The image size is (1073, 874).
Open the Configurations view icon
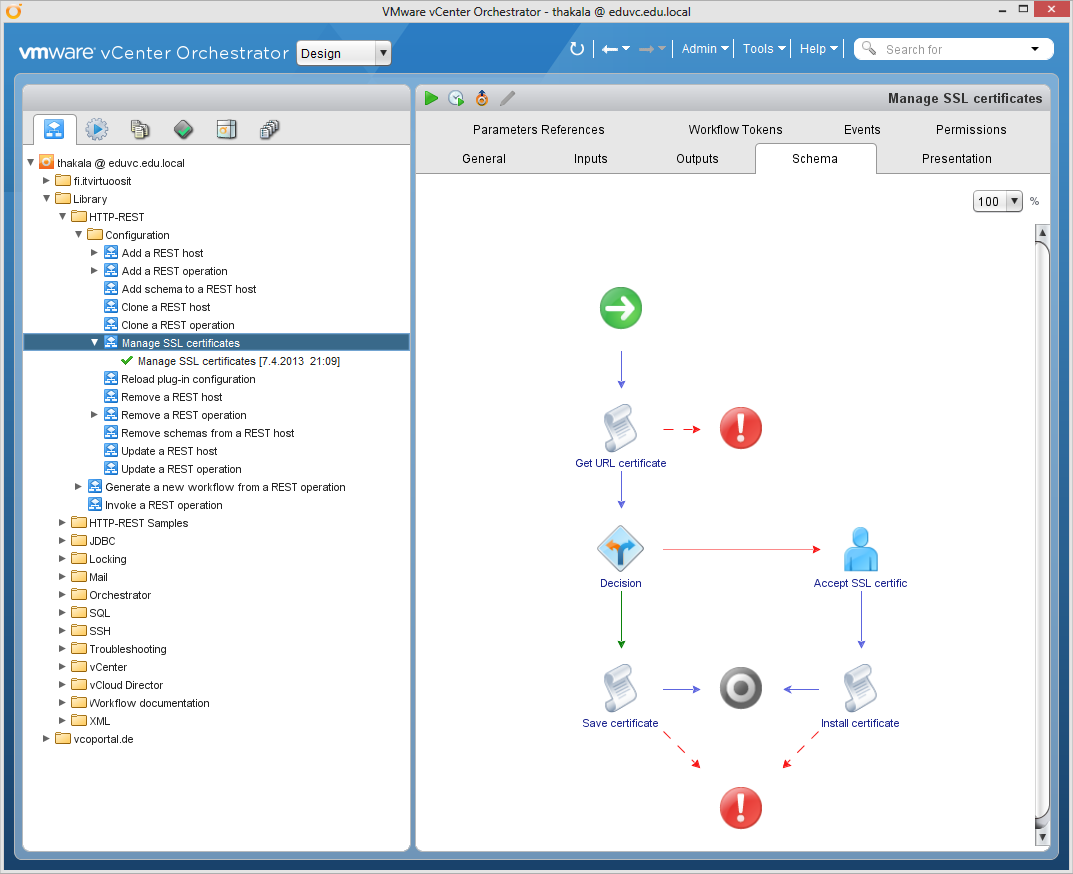click(x=183, y=129)
